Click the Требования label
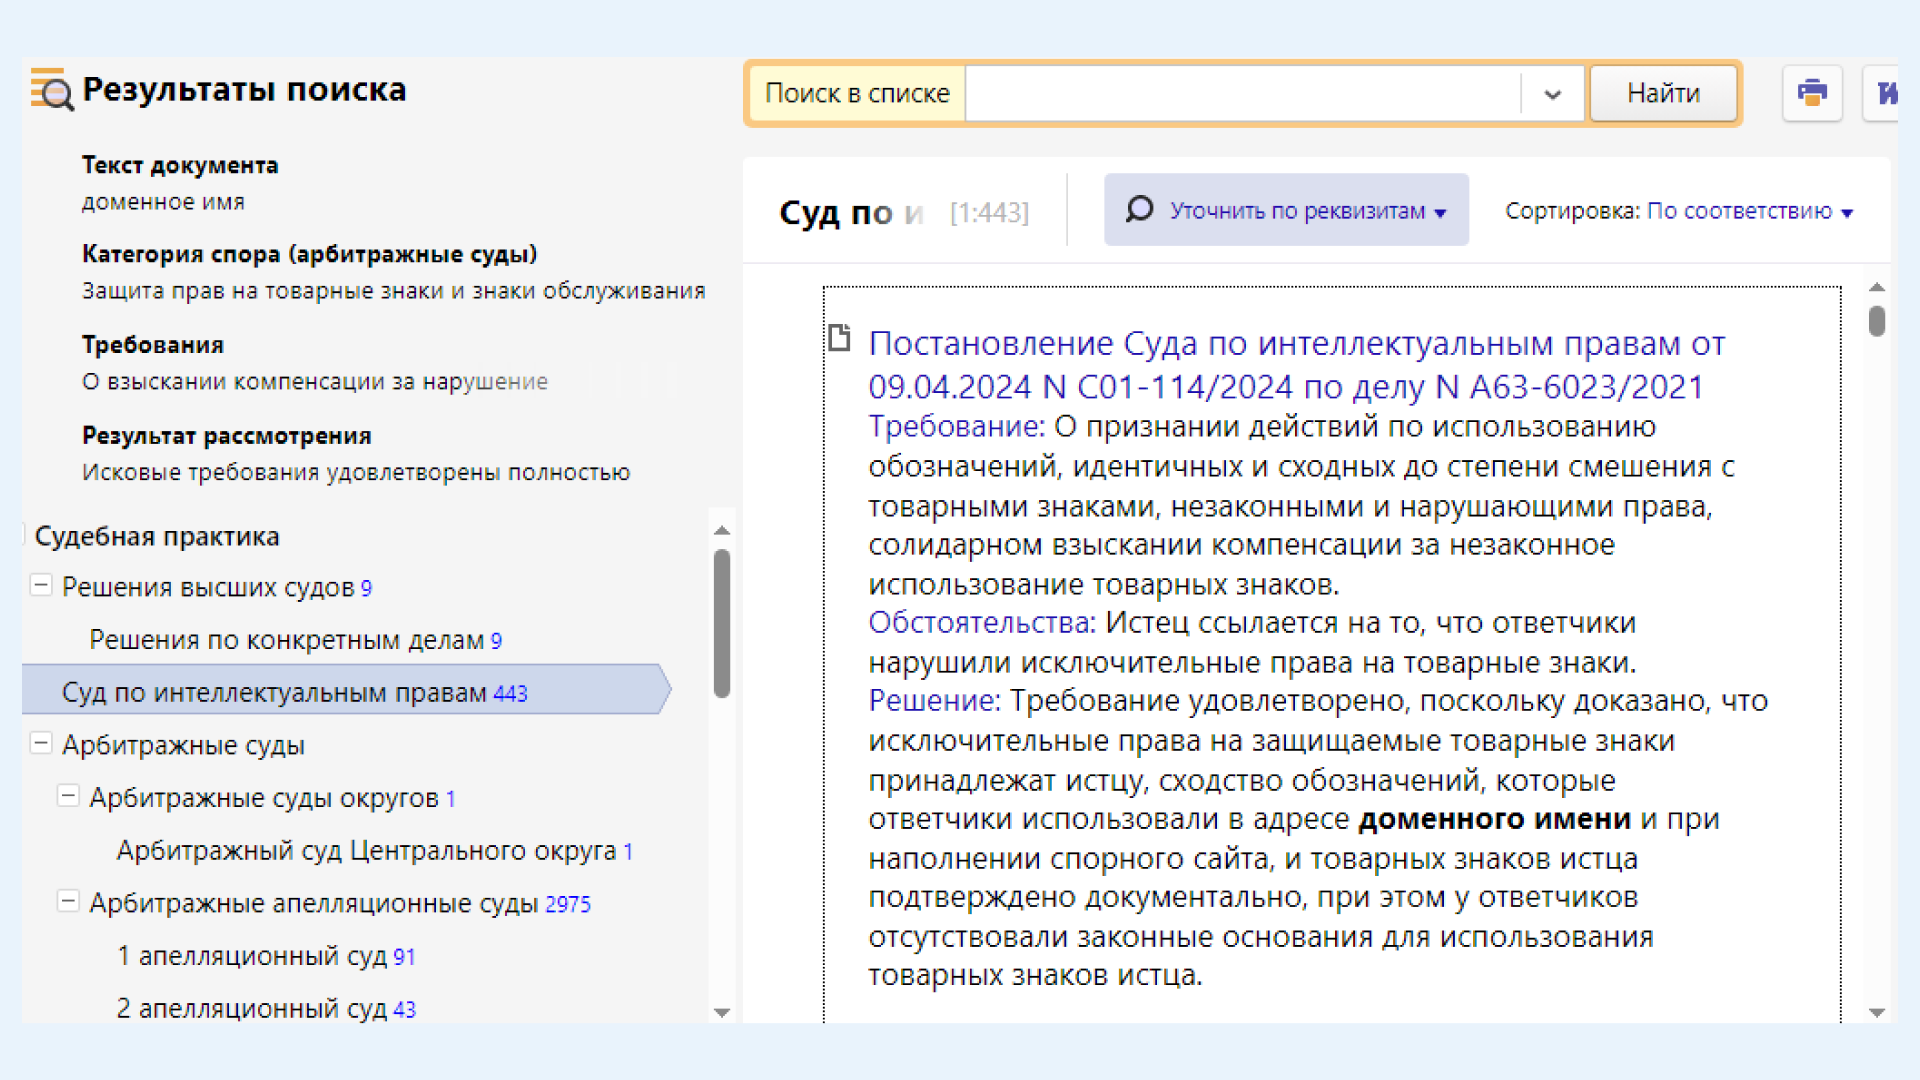Screen dimensions: 1920x1080 [x=153, y=345]
